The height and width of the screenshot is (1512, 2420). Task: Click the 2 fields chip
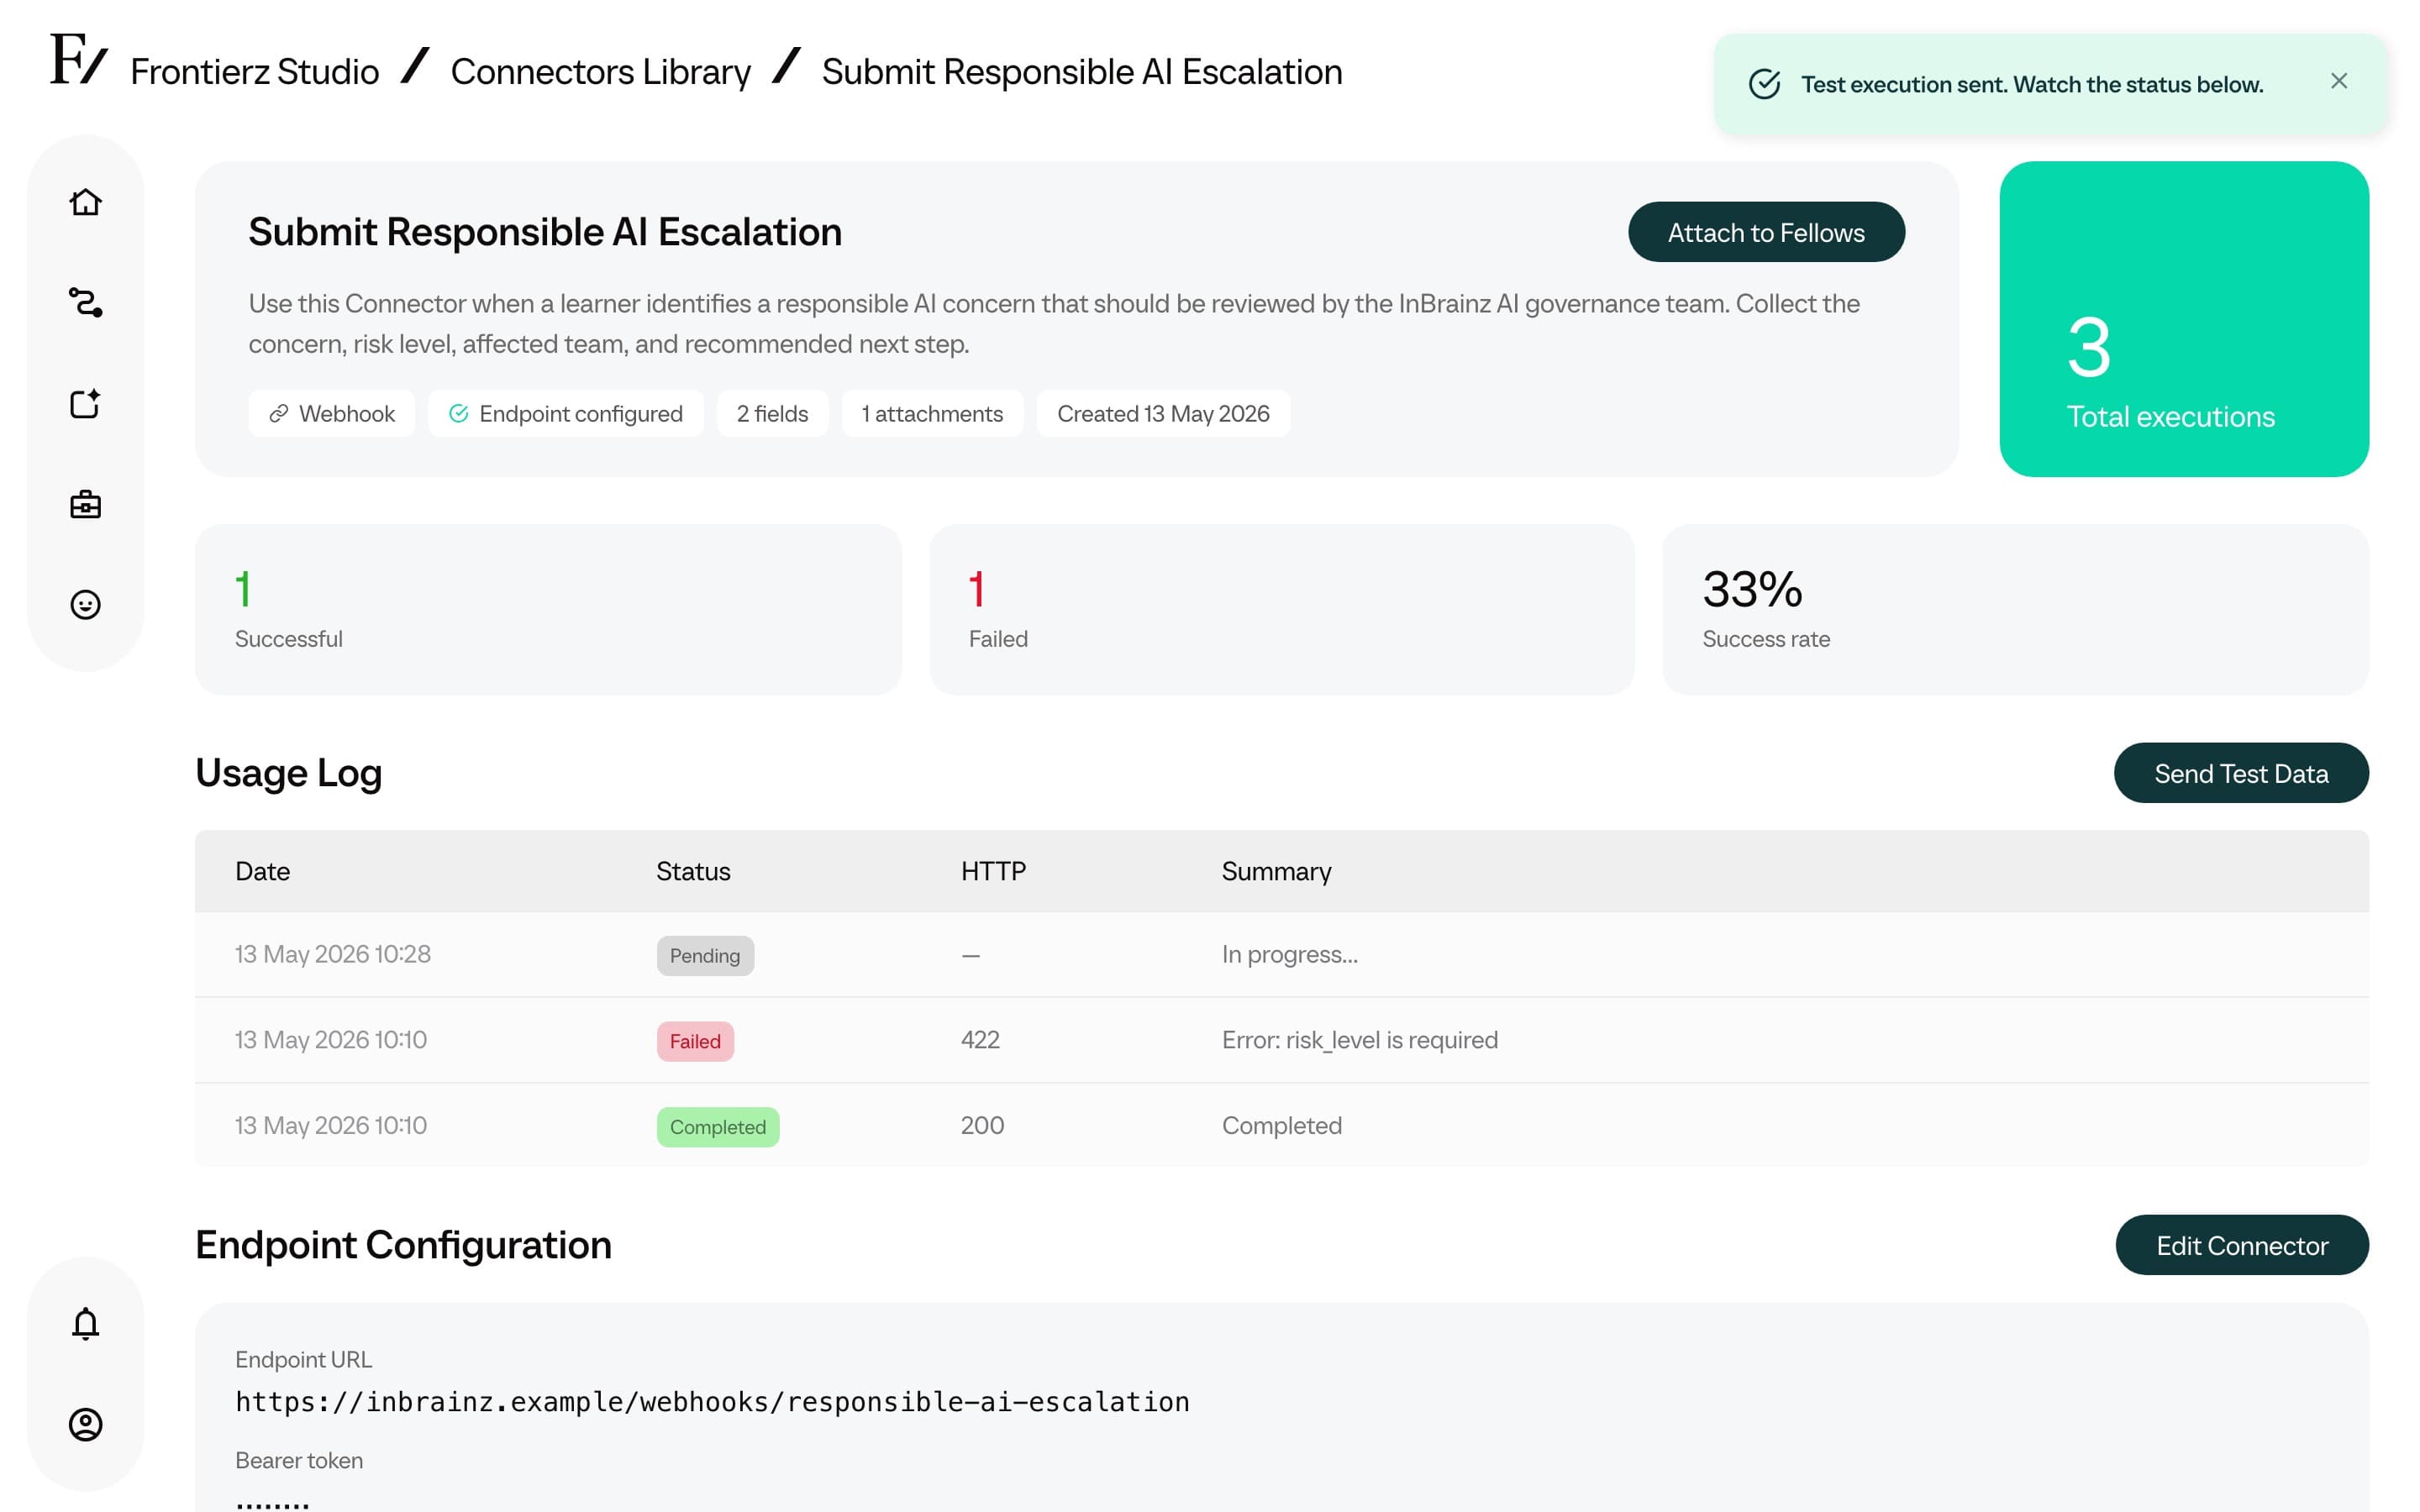coord(772,413)
